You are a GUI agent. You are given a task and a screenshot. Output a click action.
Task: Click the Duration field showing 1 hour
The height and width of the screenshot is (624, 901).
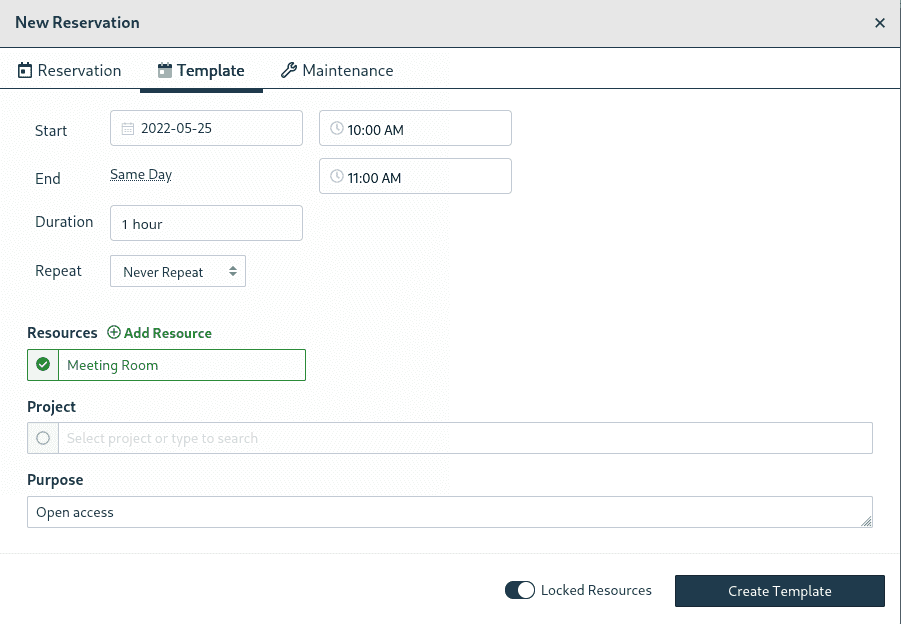206,223
